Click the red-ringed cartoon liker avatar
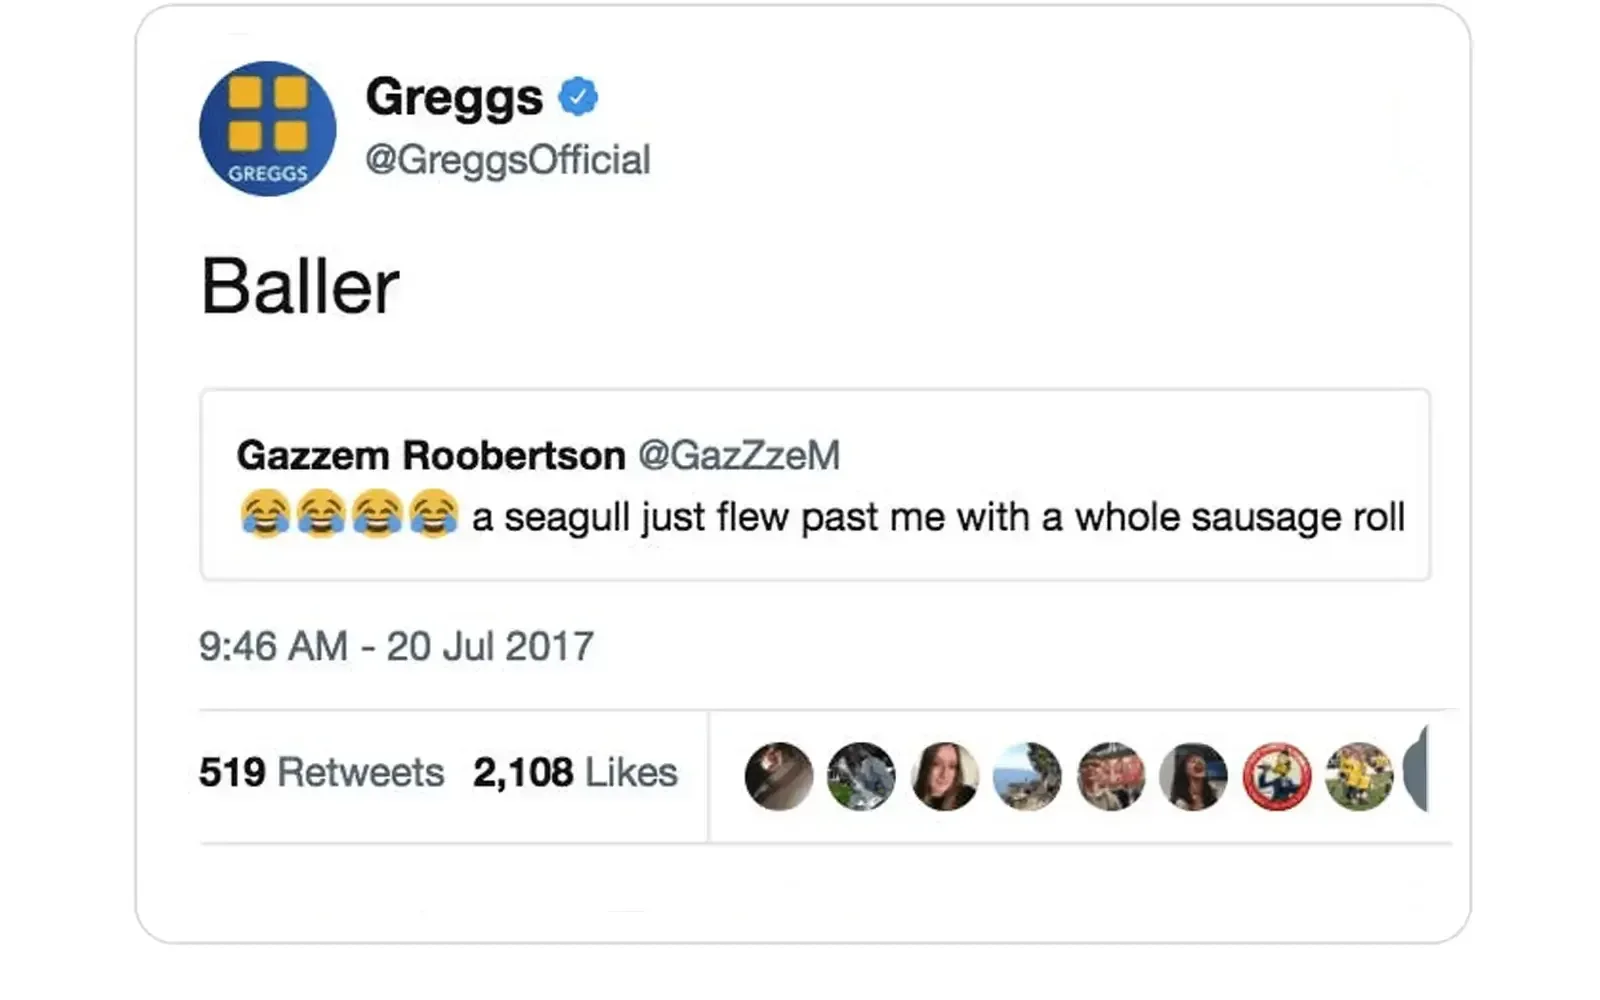The height and width of the screenshot is (1000, 1600). tap(1276, 775)
